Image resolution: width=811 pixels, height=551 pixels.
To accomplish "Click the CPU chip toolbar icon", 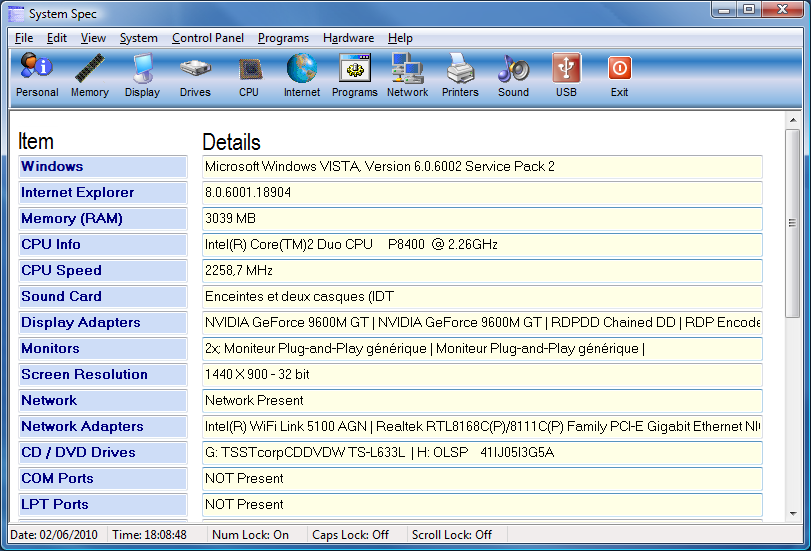I will tap(249, 76).
